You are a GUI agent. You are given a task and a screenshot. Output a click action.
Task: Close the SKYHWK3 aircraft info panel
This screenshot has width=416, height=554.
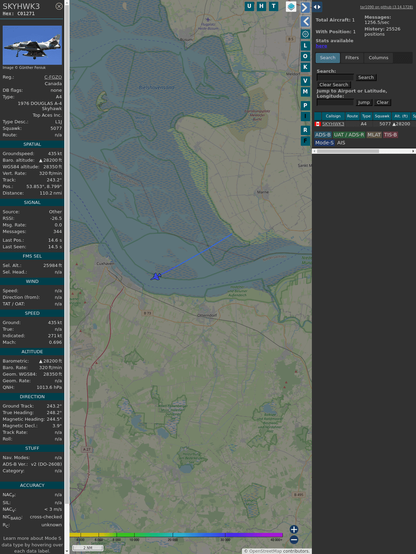pyautogui.click(x=59, y=6)
